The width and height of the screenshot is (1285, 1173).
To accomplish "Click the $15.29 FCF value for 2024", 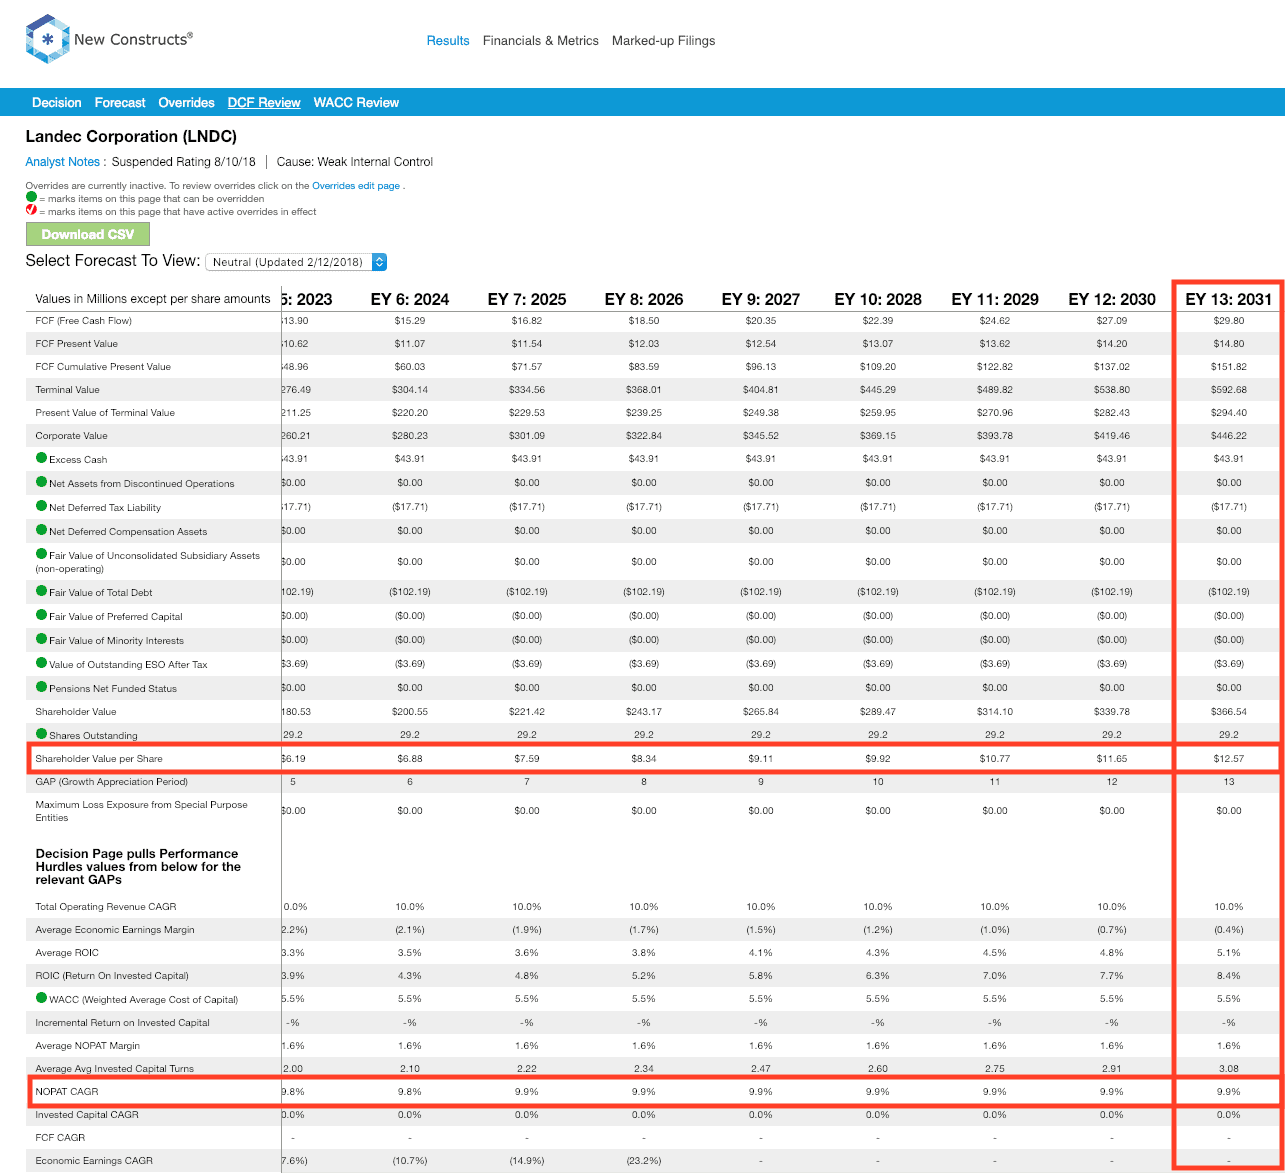I will pos(410,321).
